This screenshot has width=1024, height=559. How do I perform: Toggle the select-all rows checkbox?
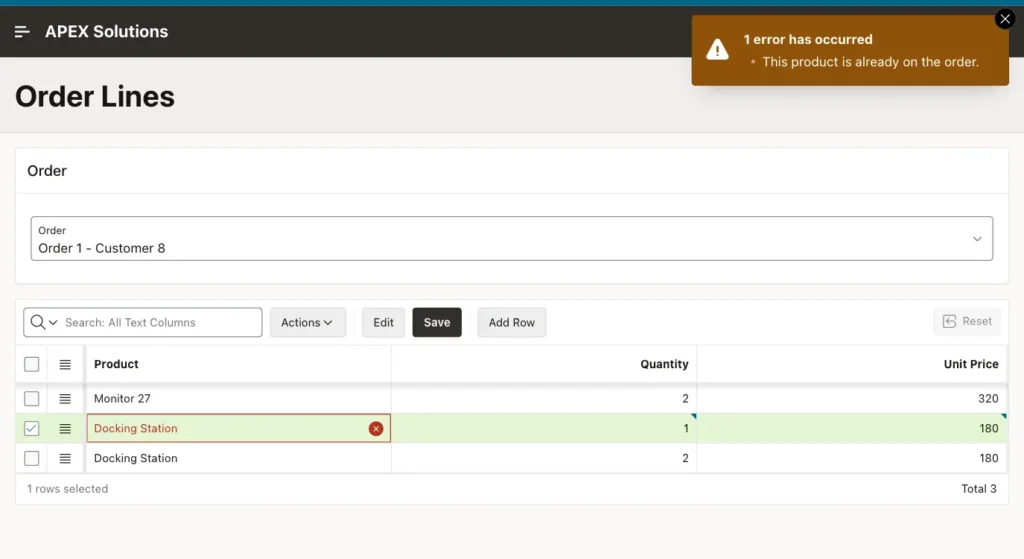[31, 364]
